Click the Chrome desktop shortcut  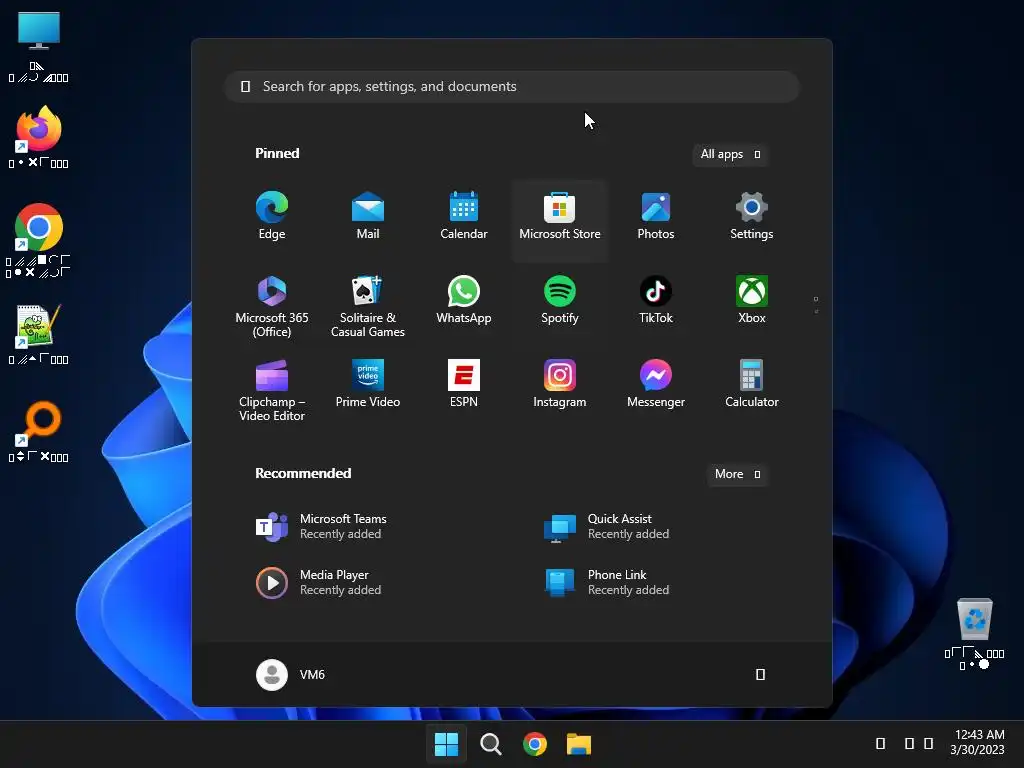[x=39, y=239]
